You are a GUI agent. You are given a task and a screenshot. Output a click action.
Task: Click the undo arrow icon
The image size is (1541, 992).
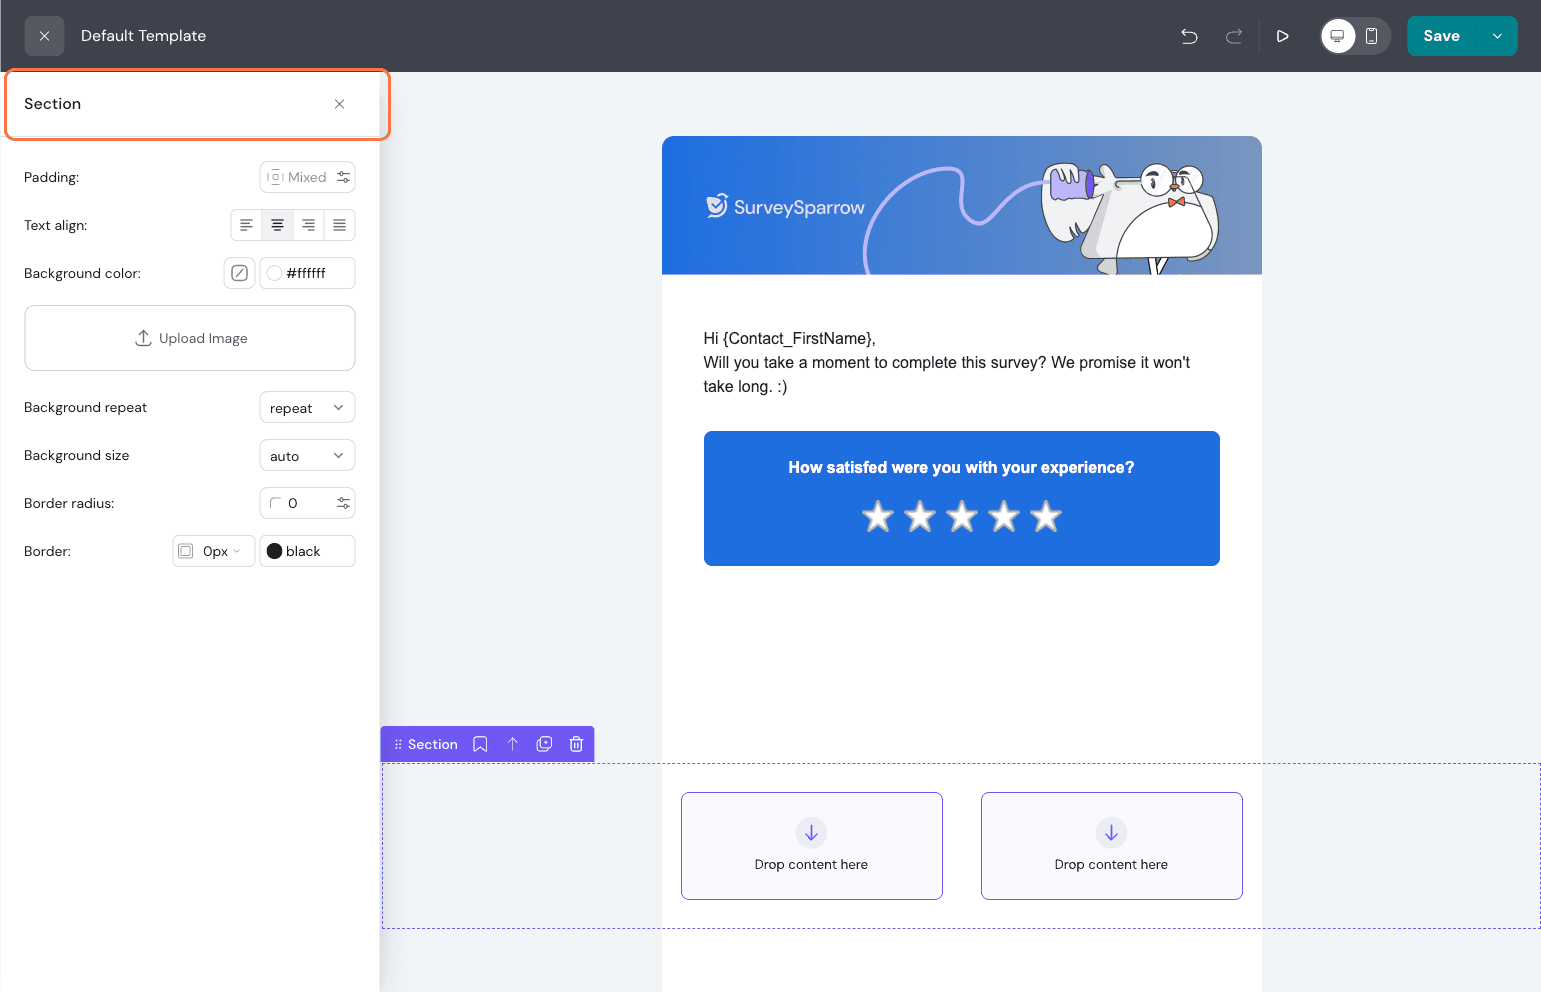[x=1189, y=36]
